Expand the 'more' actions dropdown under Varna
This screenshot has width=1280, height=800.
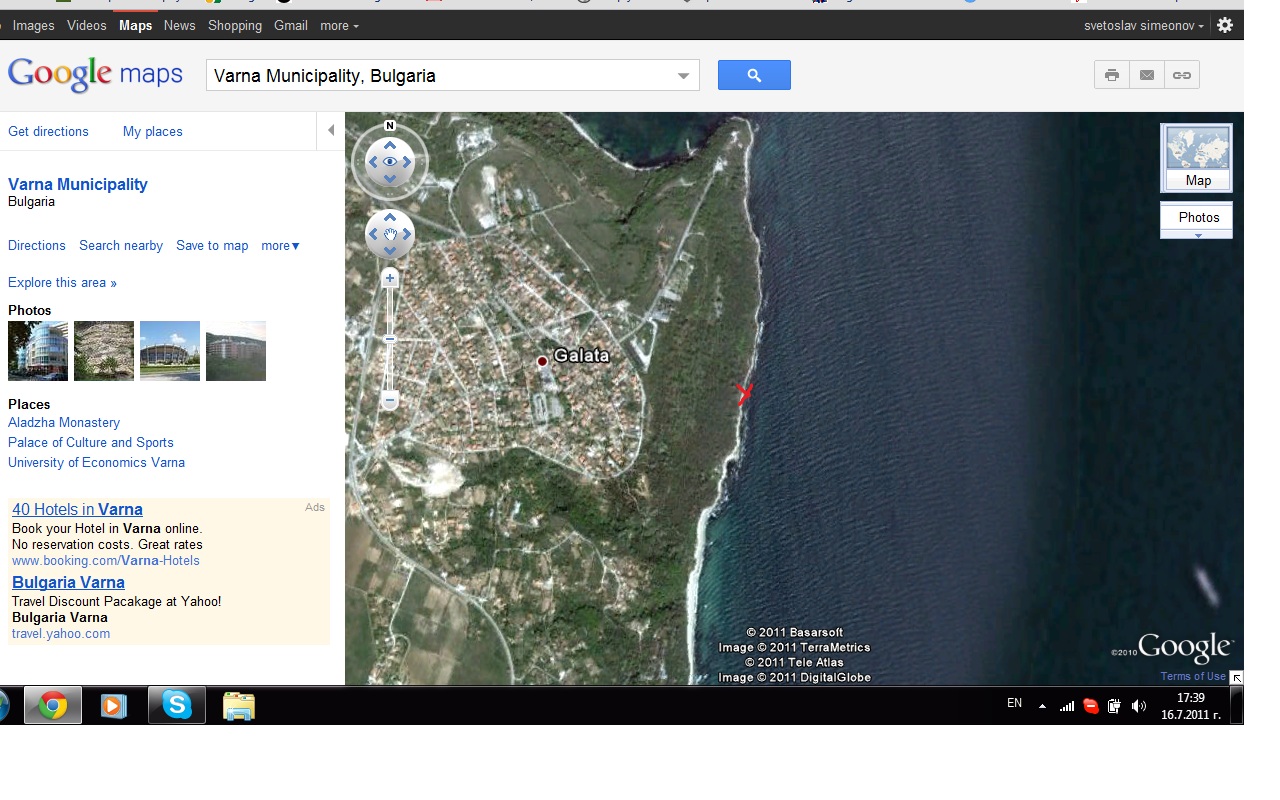coord(280,246)
